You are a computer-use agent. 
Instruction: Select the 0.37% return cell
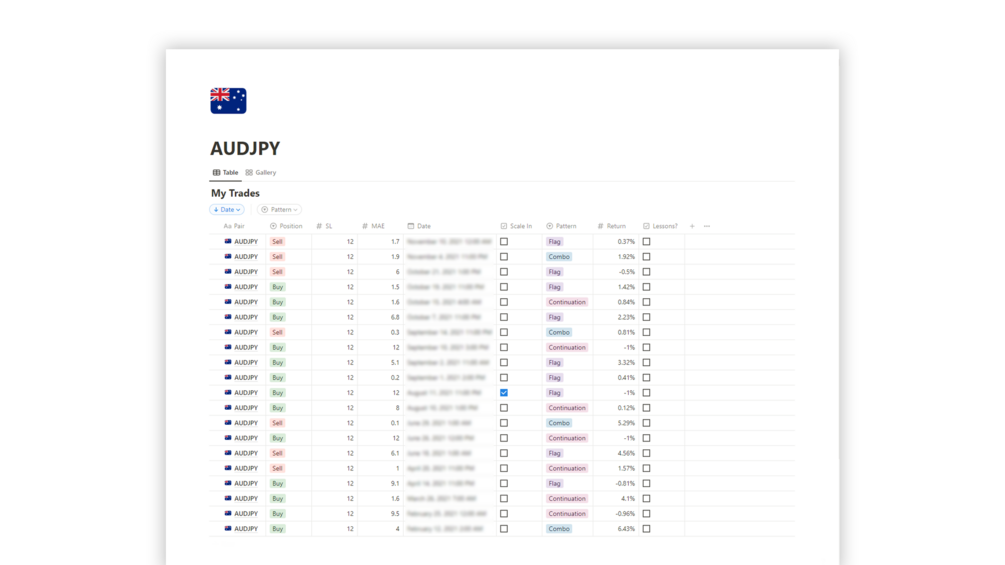[x=616, y=242]
